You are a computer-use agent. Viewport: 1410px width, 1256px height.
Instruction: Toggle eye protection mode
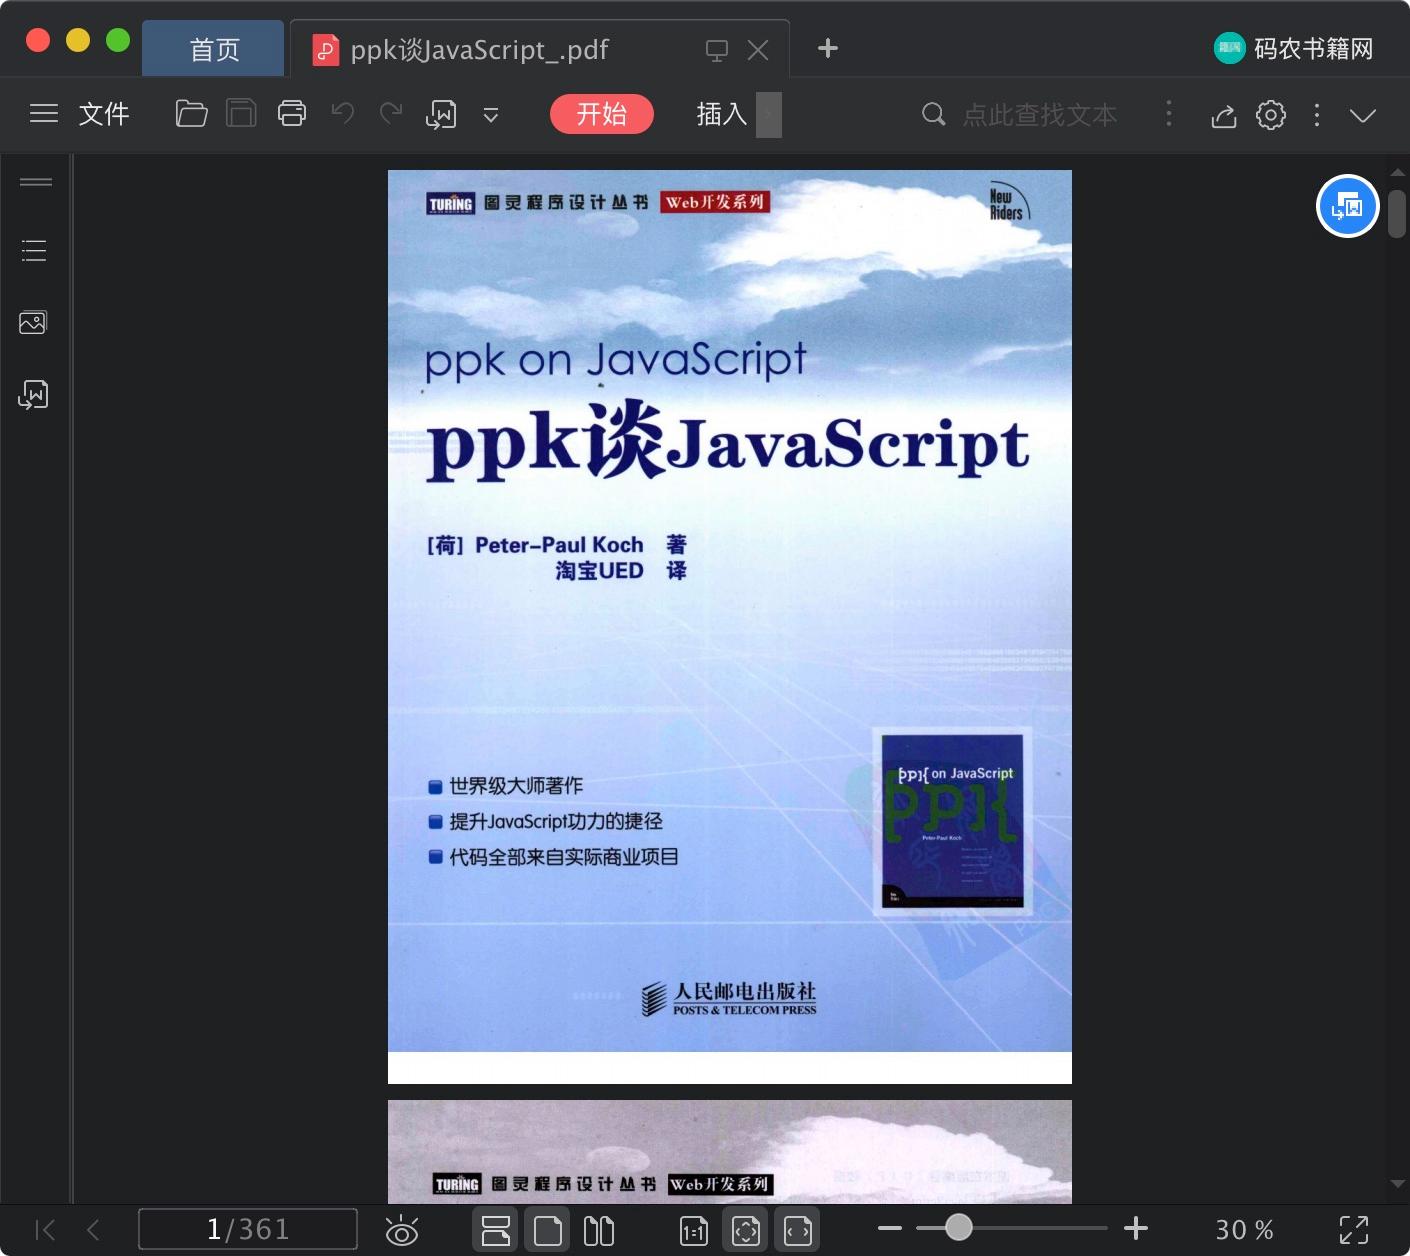pyautogui.click(x=401, y=1230)
